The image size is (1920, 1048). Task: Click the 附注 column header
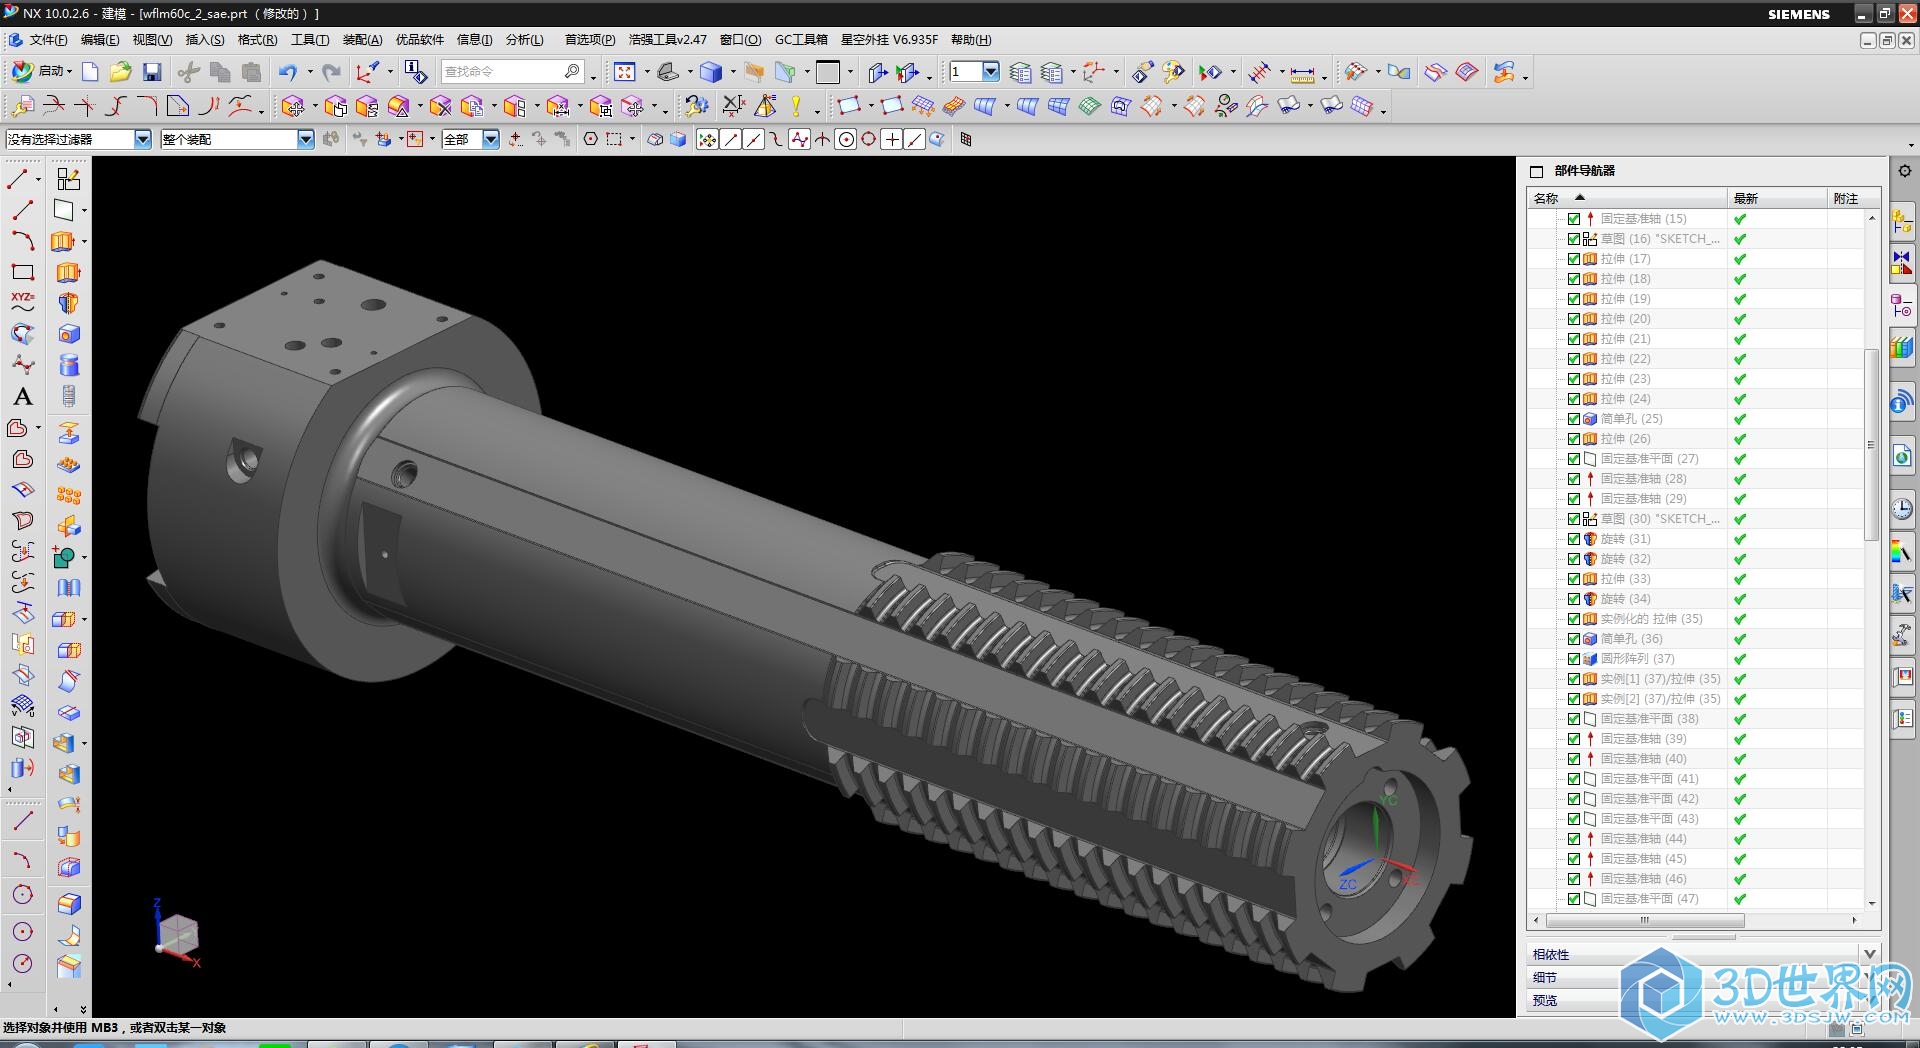pos(1853,198)
